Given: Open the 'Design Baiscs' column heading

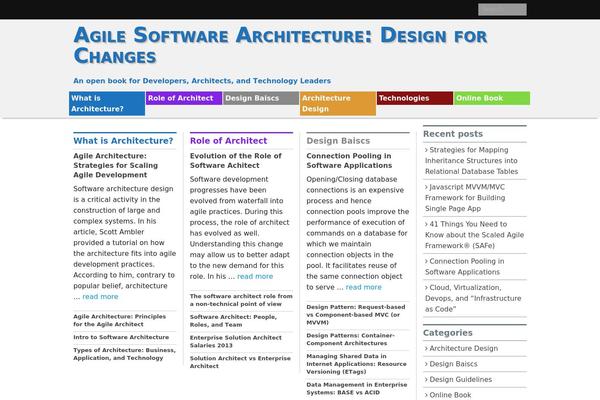Looking at the screenshot, I should pos(338,141).
